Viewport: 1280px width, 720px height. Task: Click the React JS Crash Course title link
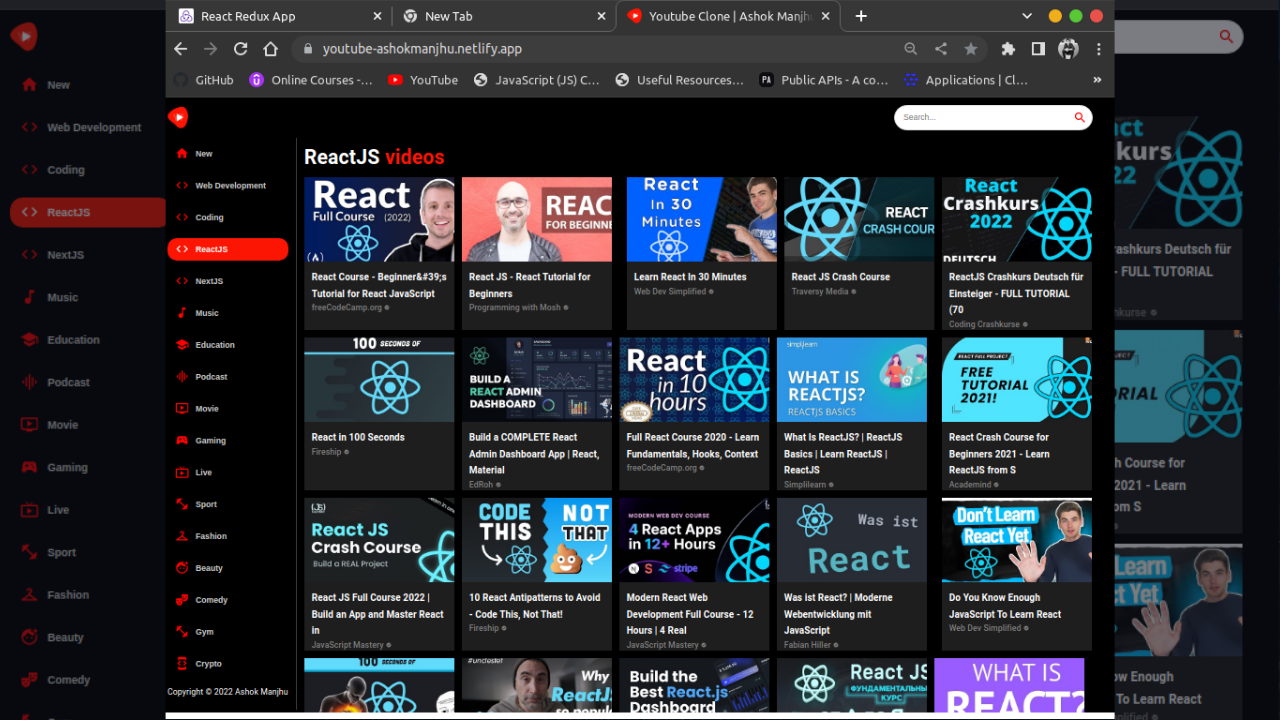(x=841, y=277)
